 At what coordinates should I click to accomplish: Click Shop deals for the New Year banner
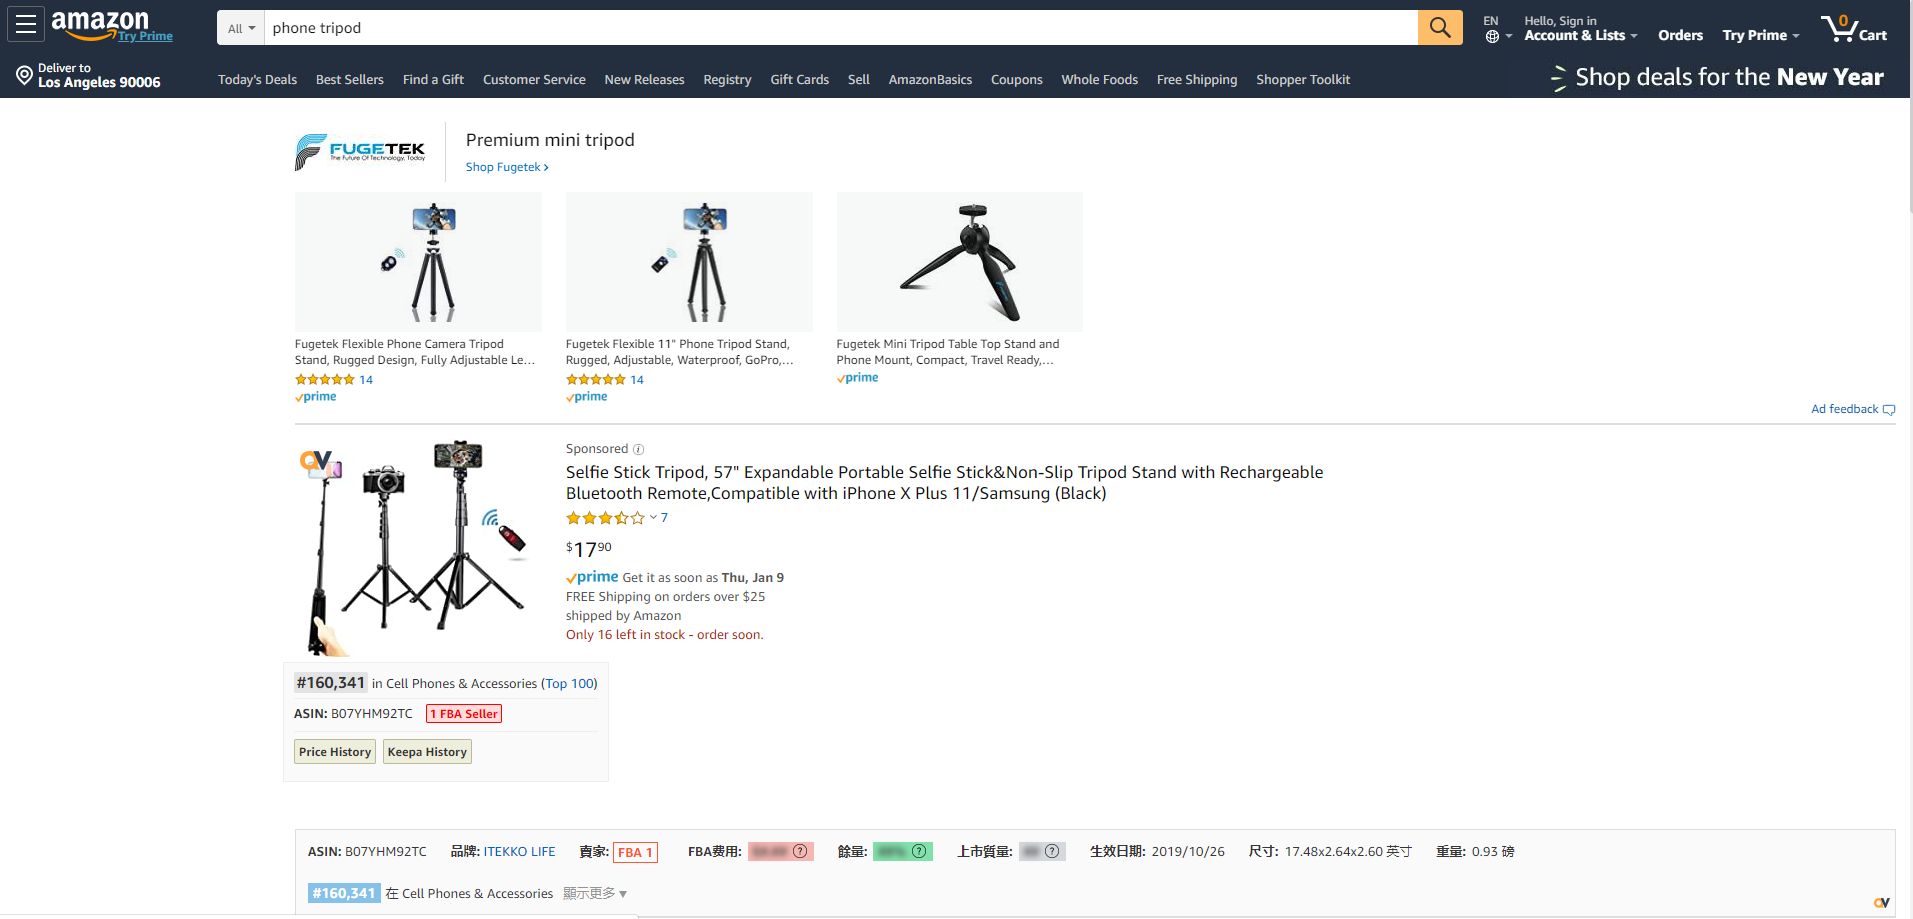point(1717,77)
